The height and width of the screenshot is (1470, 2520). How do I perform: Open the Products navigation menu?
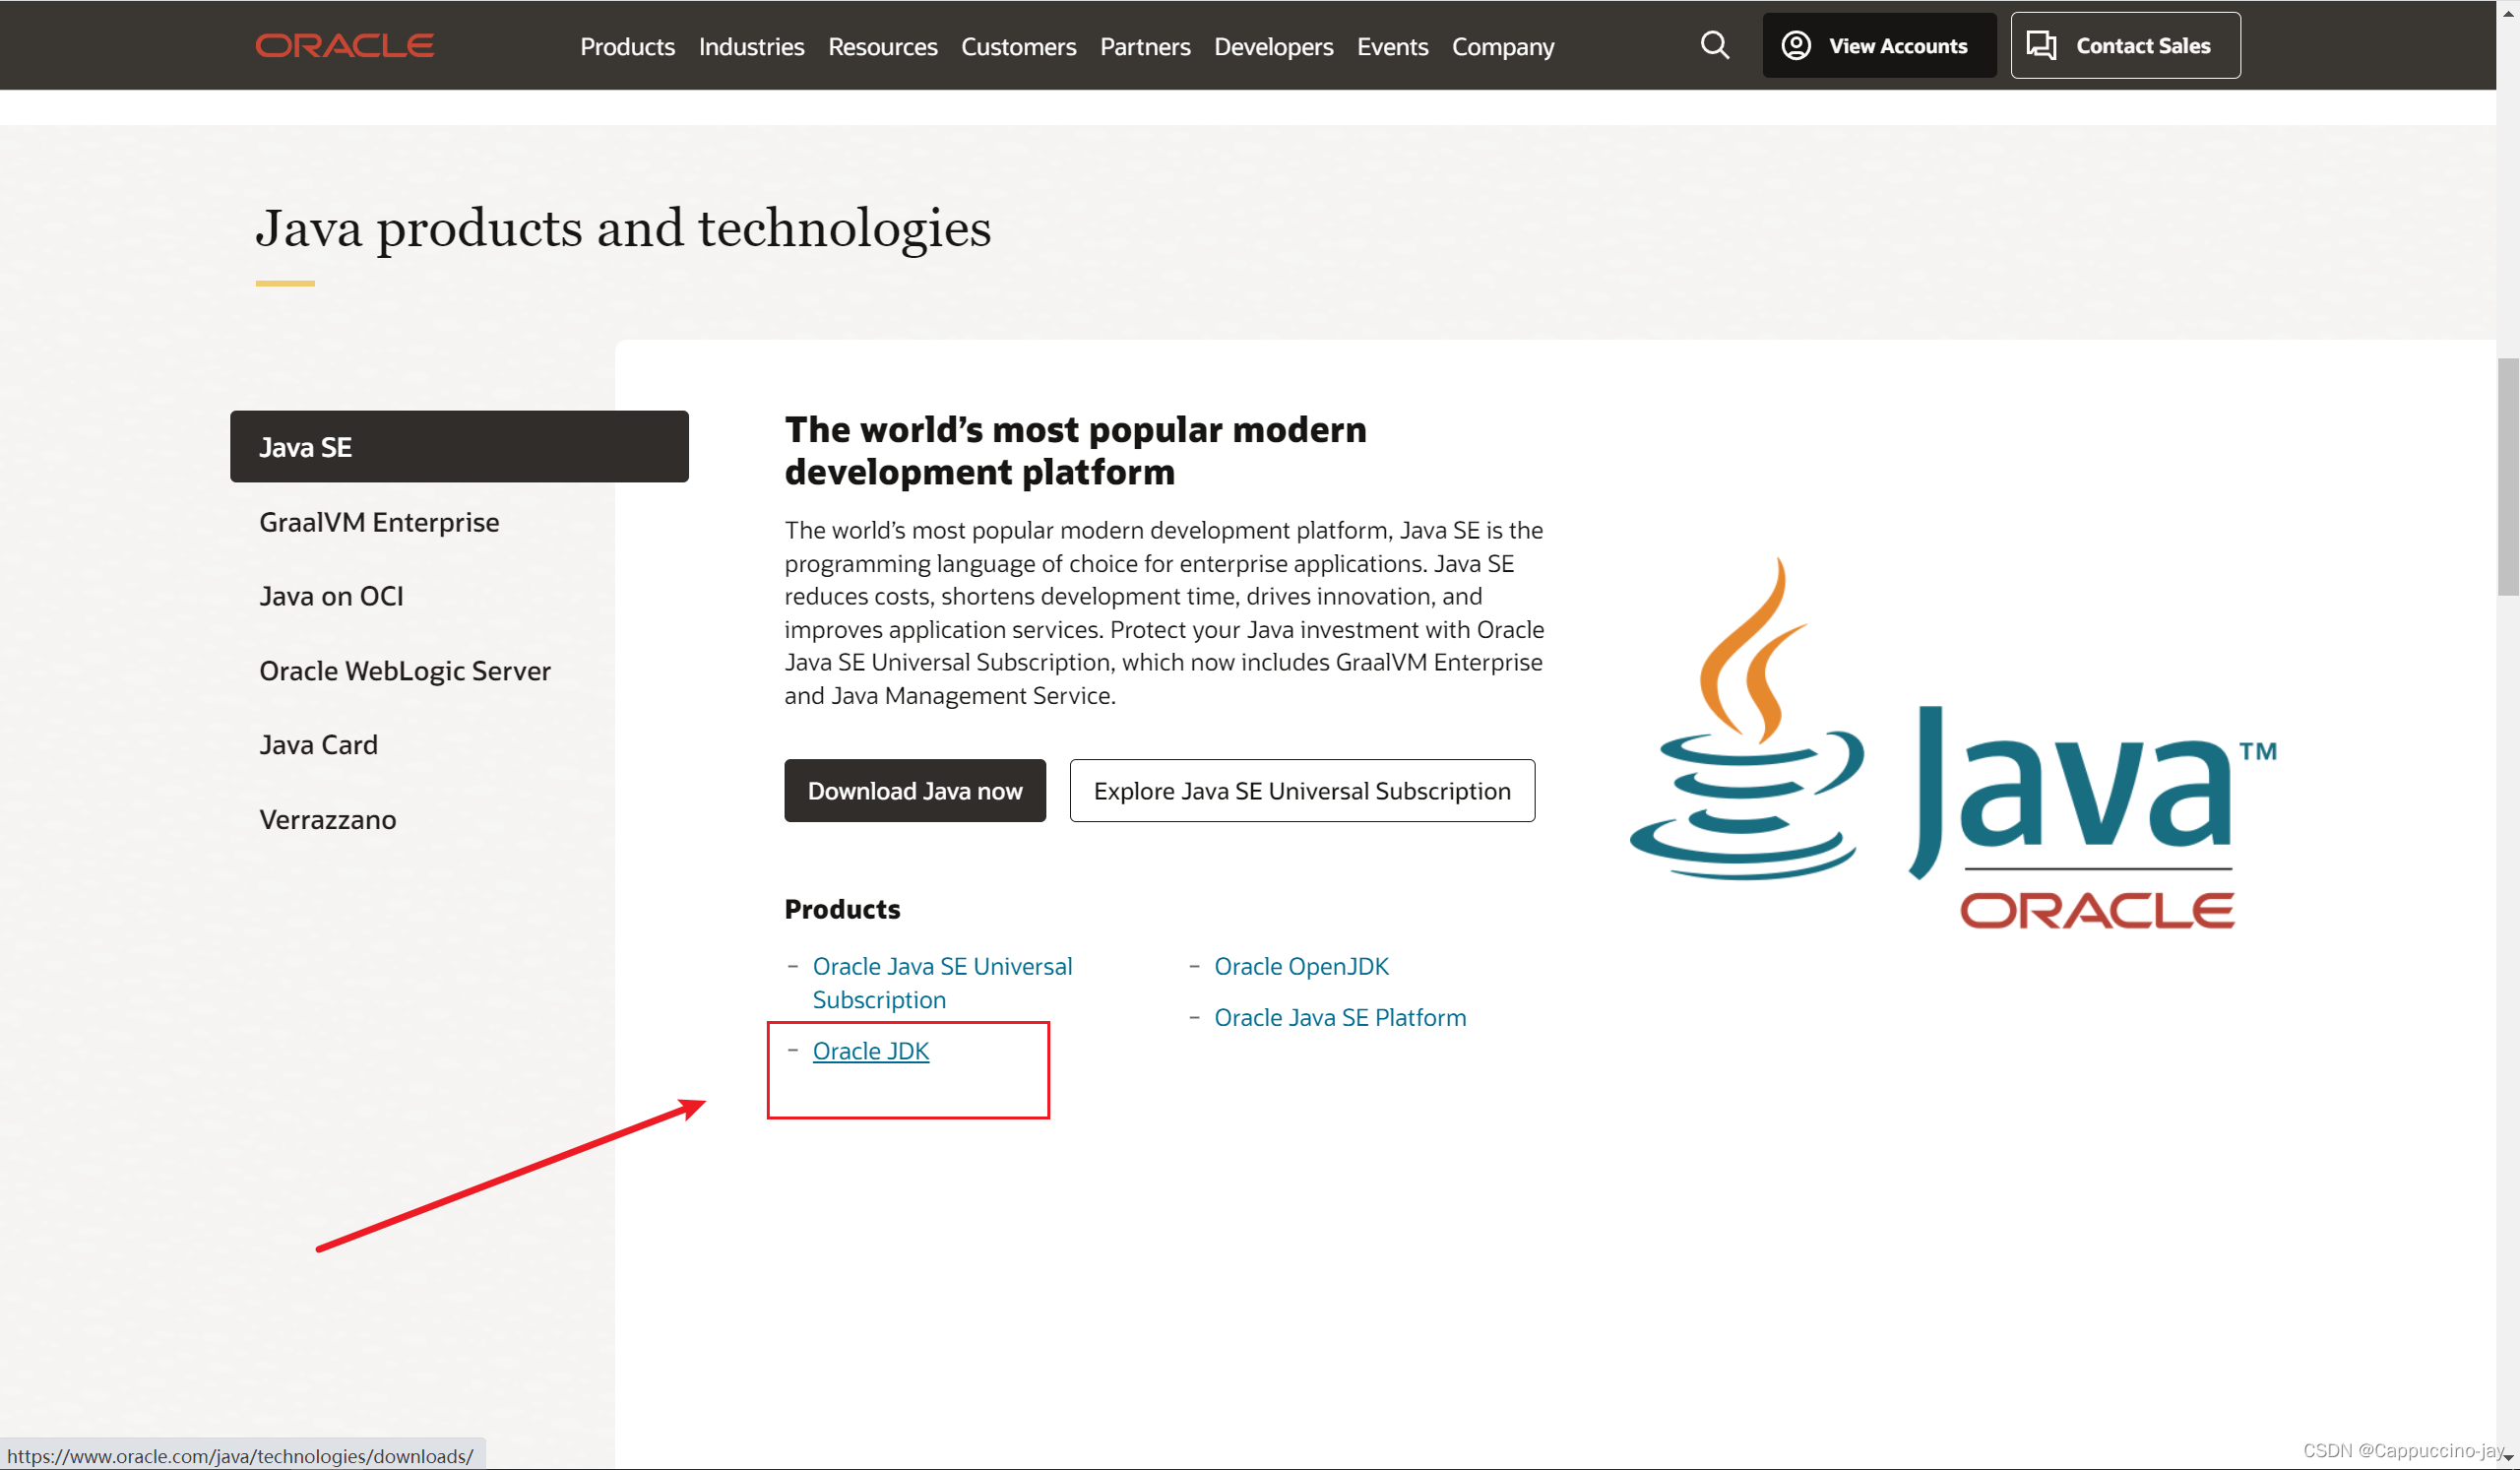point(627,47)
